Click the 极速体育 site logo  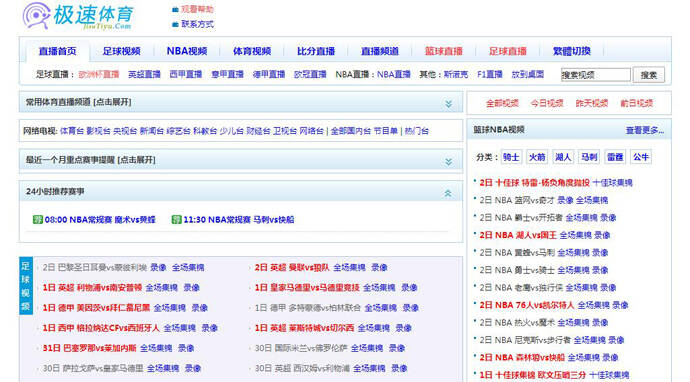(78, 16)
